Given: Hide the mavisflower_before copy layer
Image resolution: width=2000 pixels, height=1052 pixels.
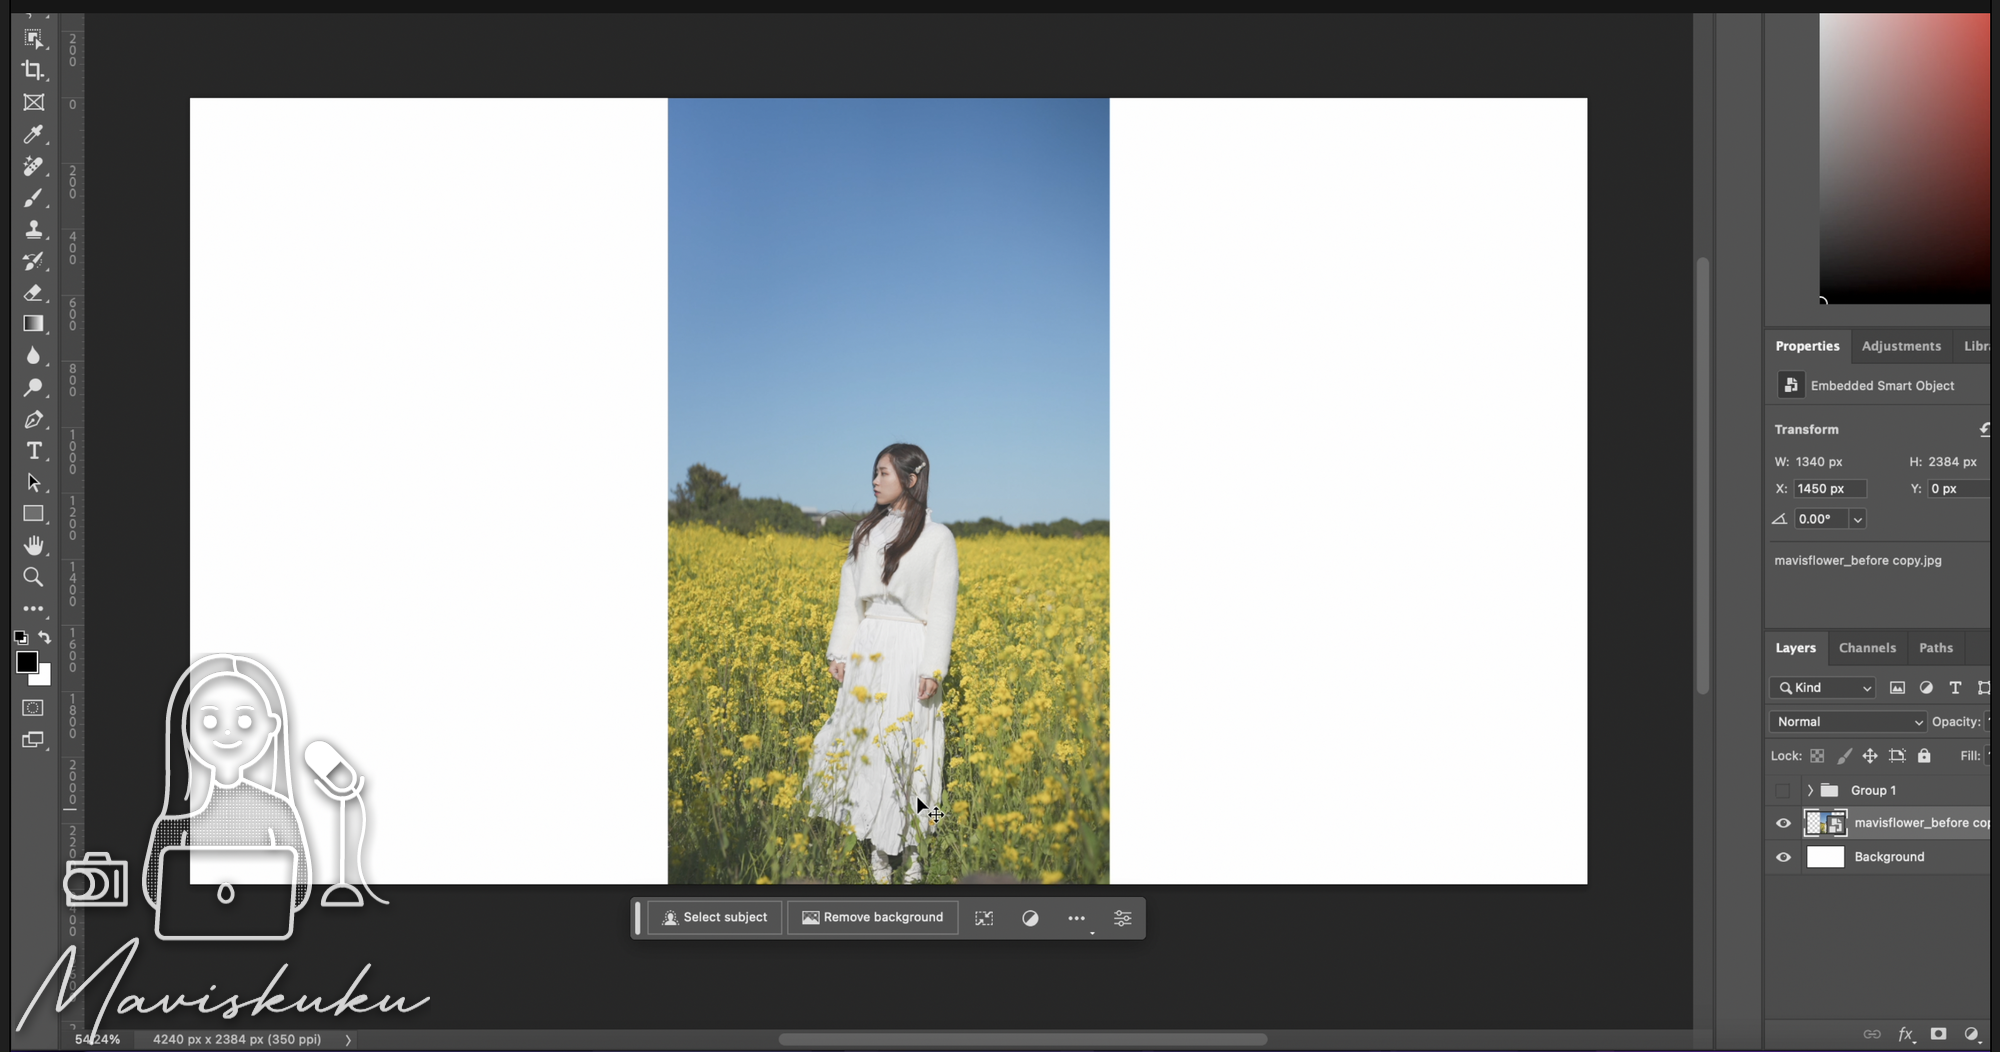Looking at the screenshot, I should (1783, 823).
